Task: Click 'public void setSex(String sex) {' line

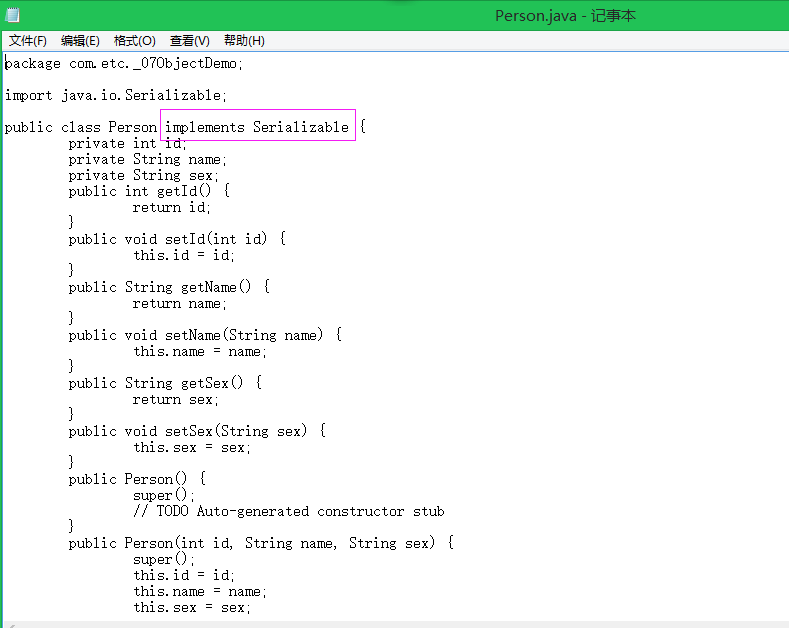Action: point(197,431)
